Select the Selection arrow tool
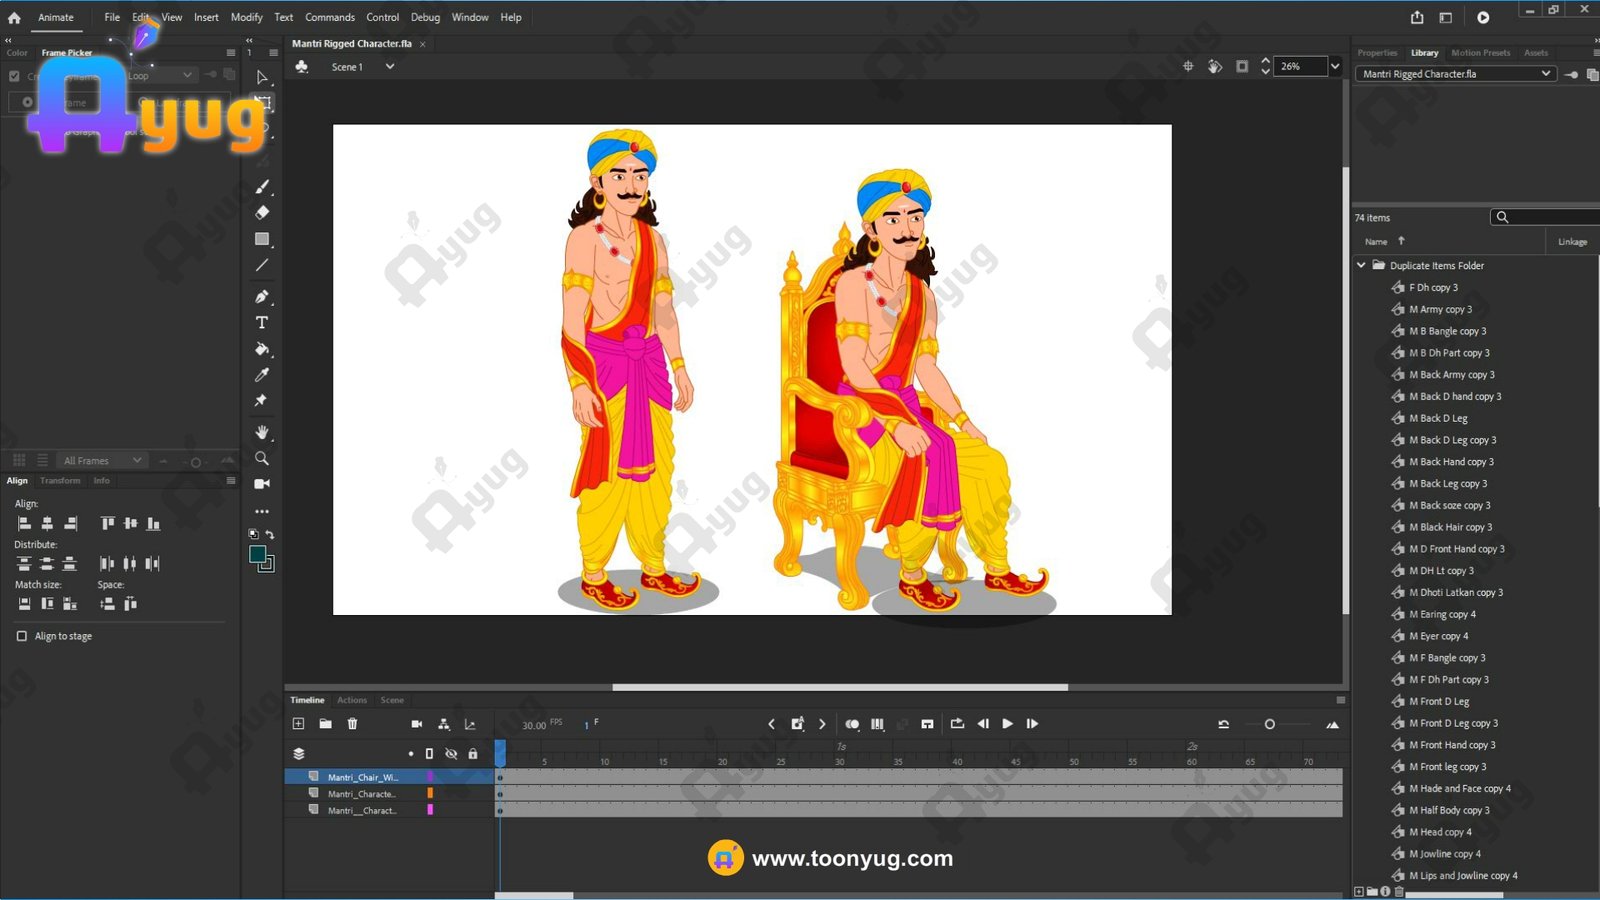 pos(262,77)
